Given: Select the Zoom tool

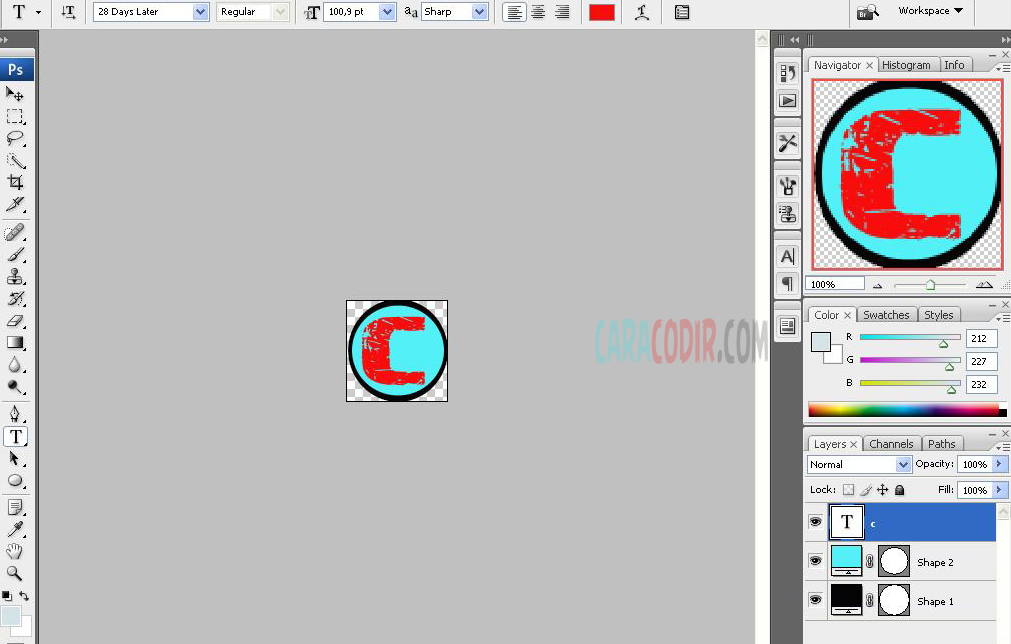Looking at the screenshot, I should pos(14,573).
